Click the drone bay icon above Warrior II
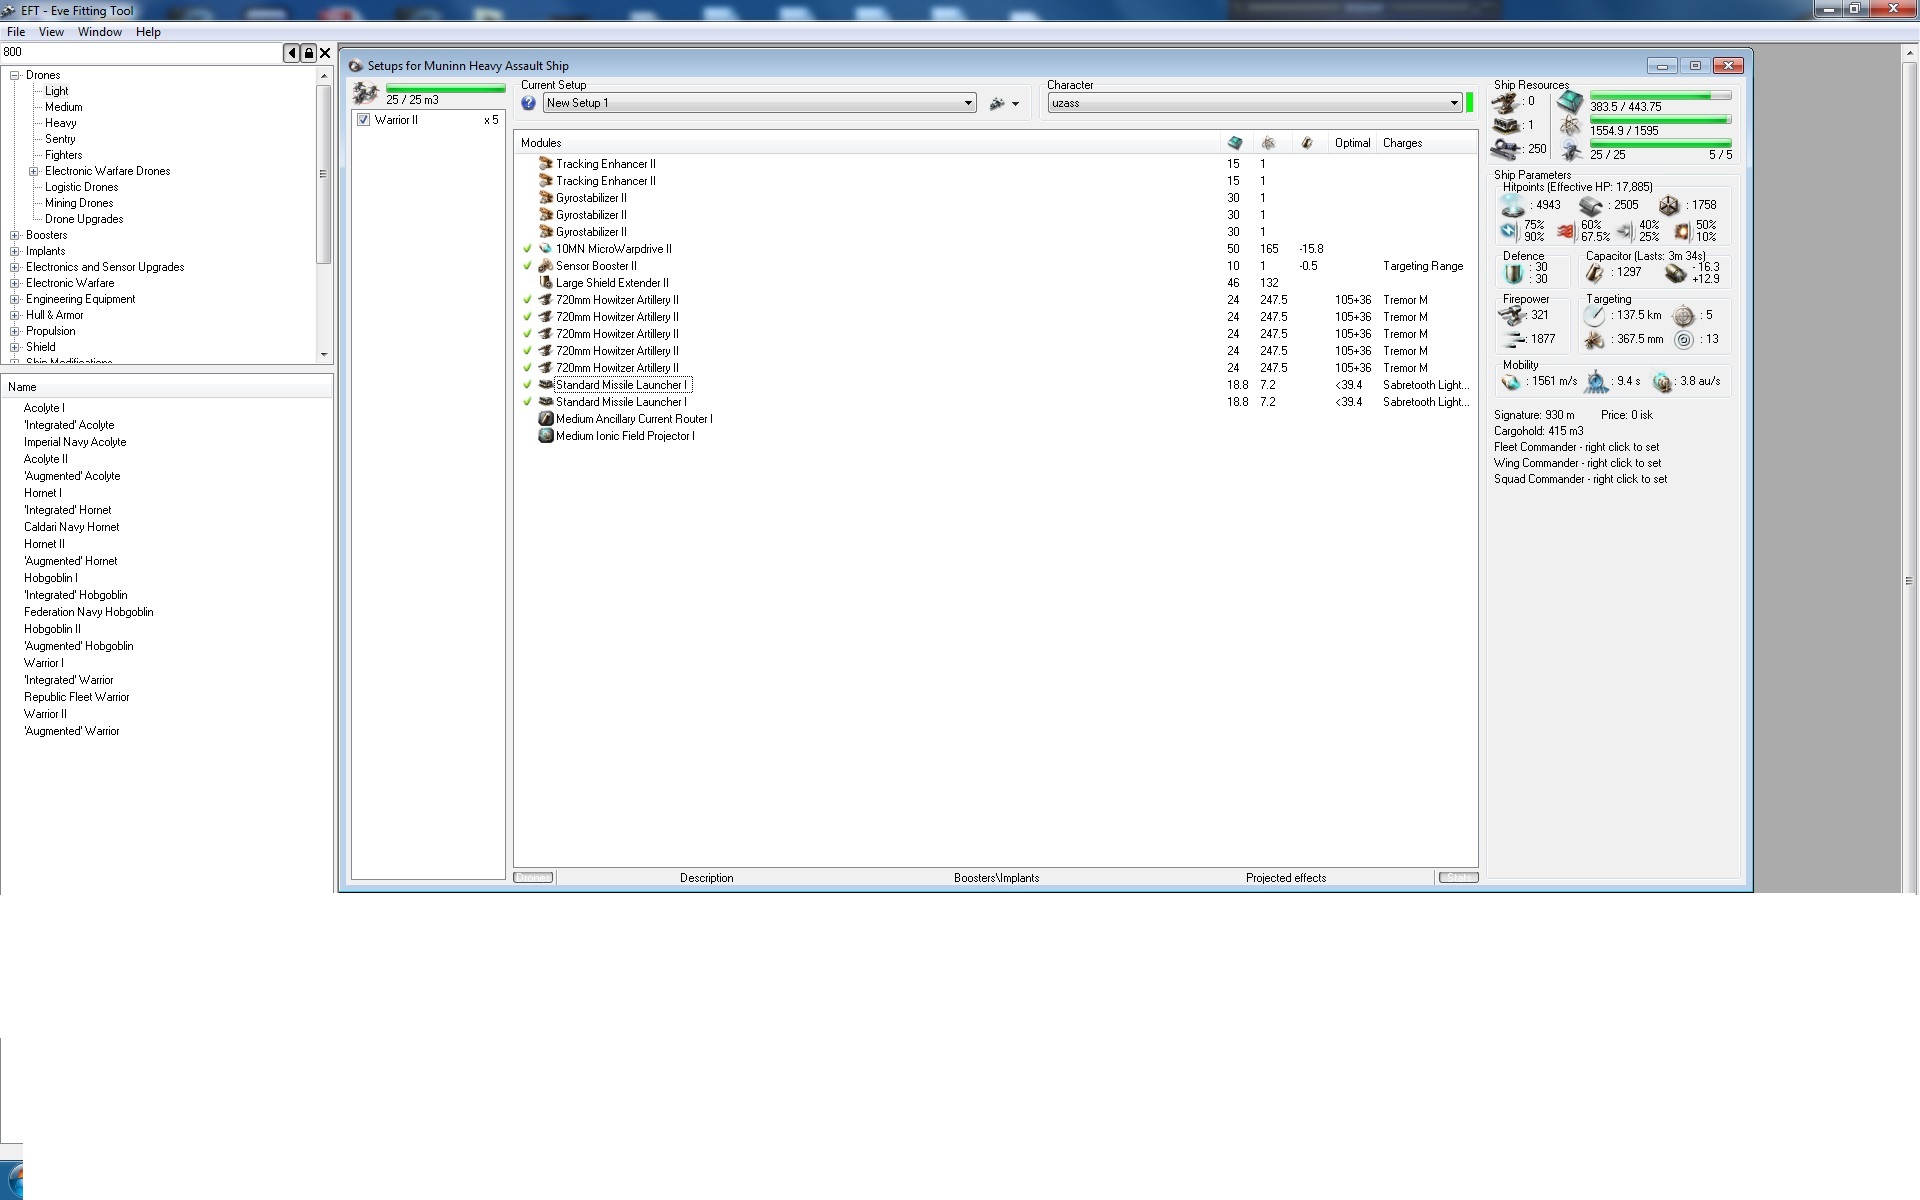 click(366, 94)
